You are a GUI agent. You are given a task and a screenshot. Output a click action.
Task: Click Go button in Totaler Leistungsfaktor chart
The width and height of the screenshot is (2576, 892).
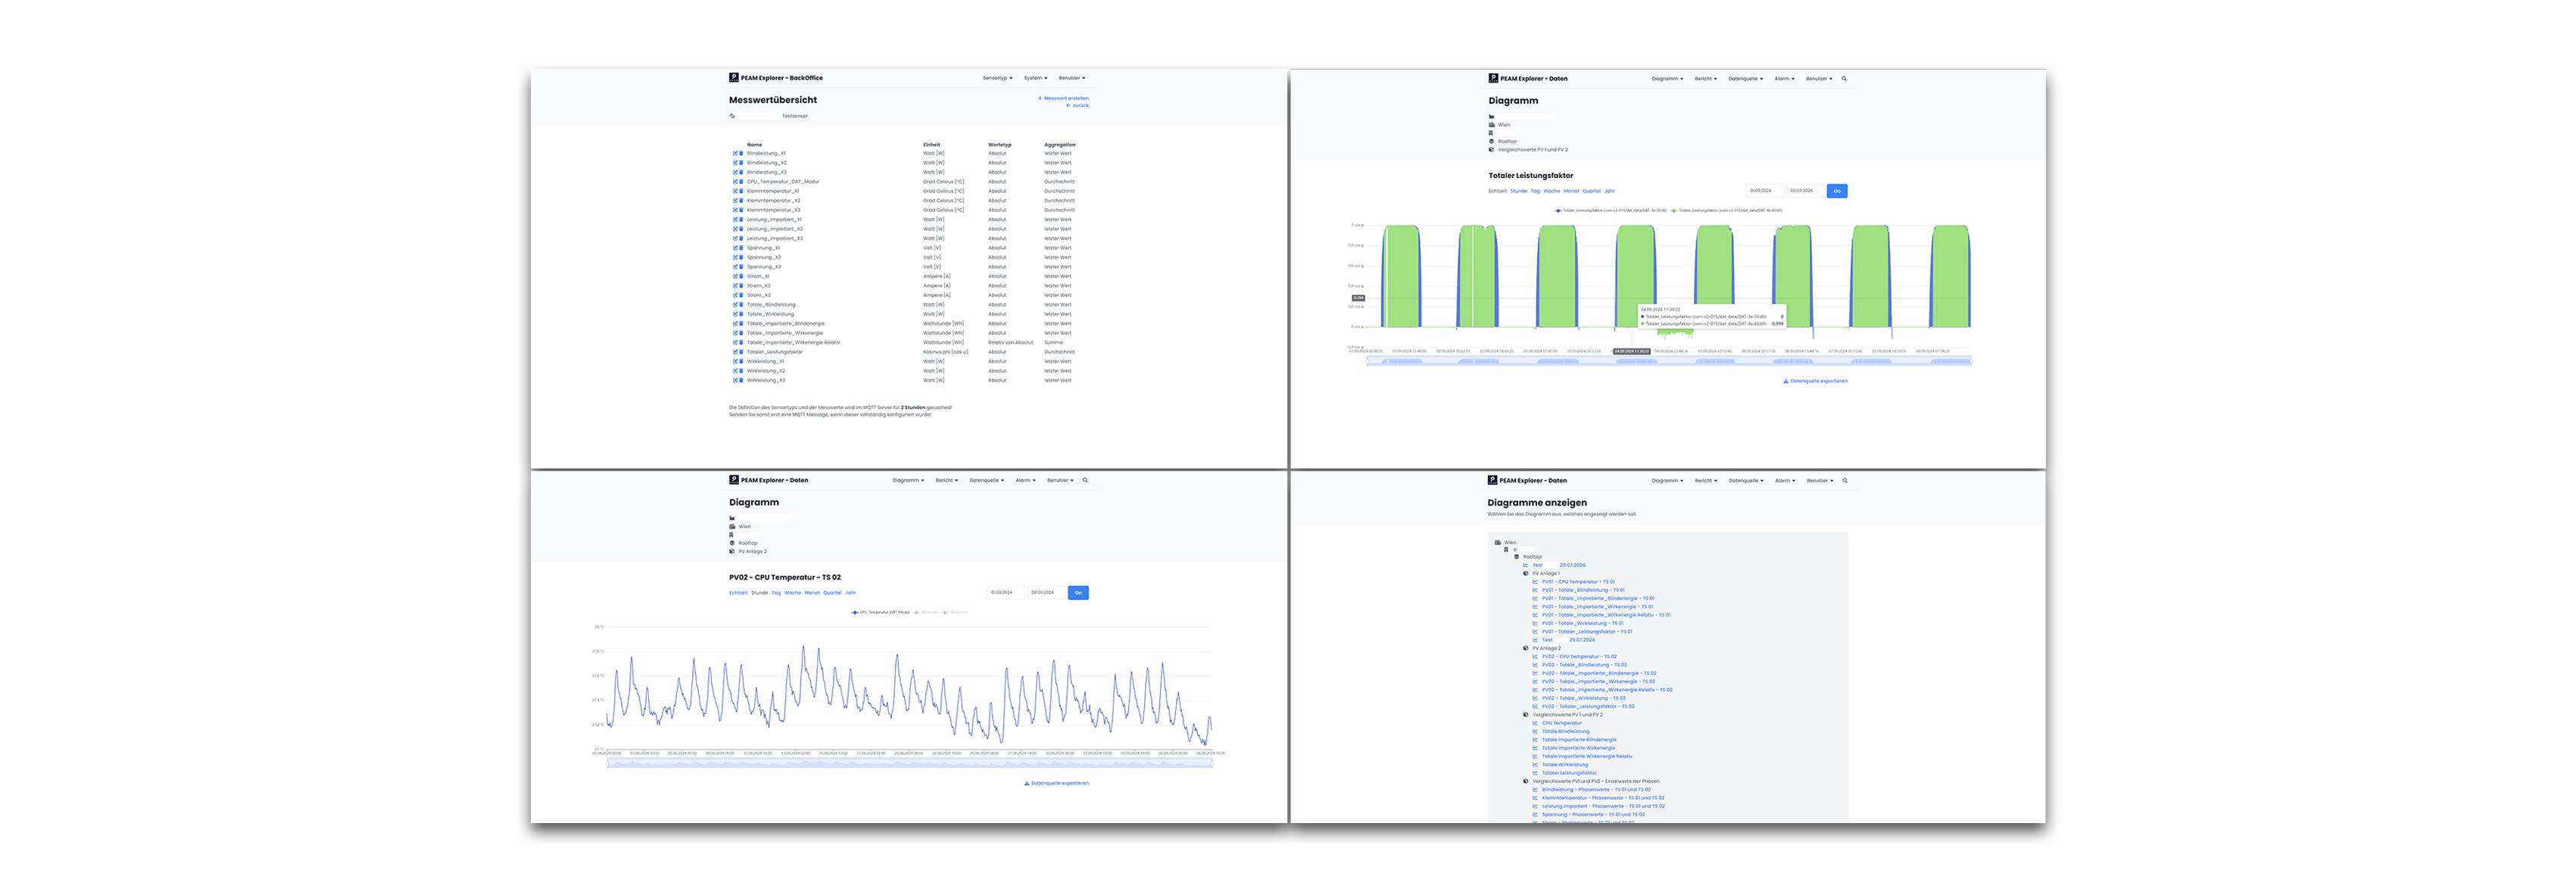[x=1837, y=191]
